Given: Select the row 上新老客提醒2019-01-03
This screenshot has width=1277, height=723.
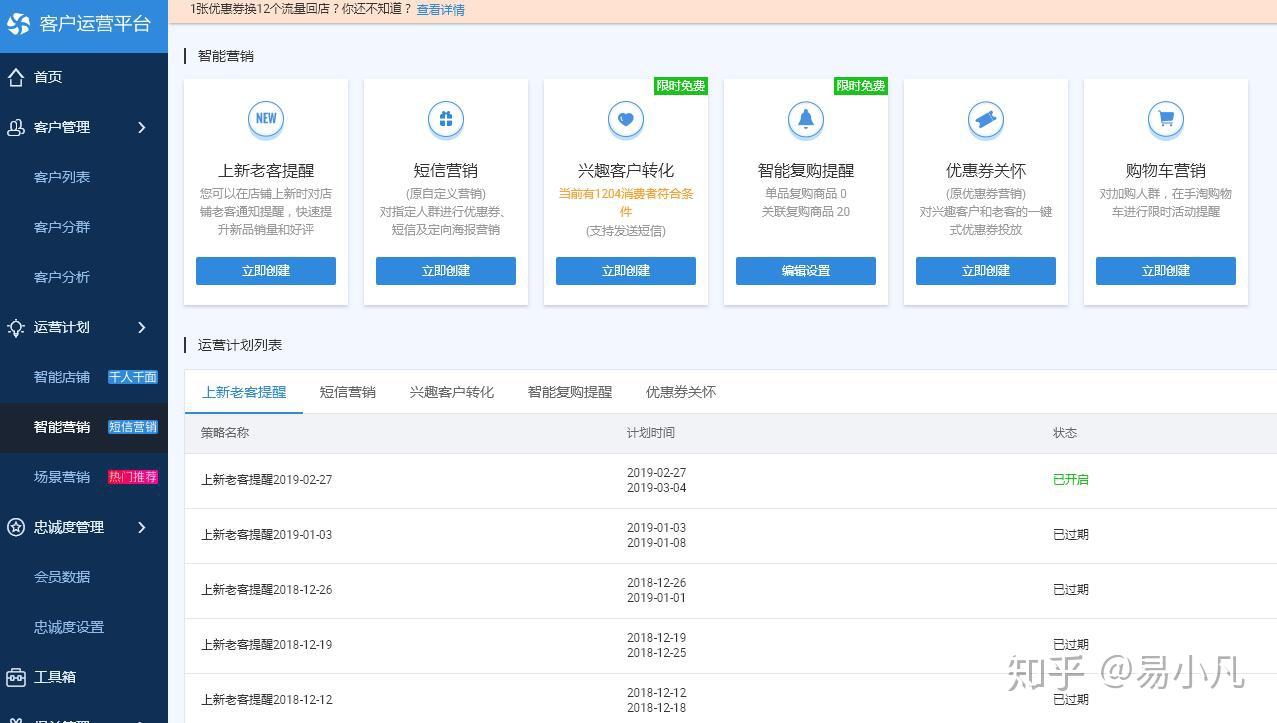Looking at the screenshot, I should point(731,535).
